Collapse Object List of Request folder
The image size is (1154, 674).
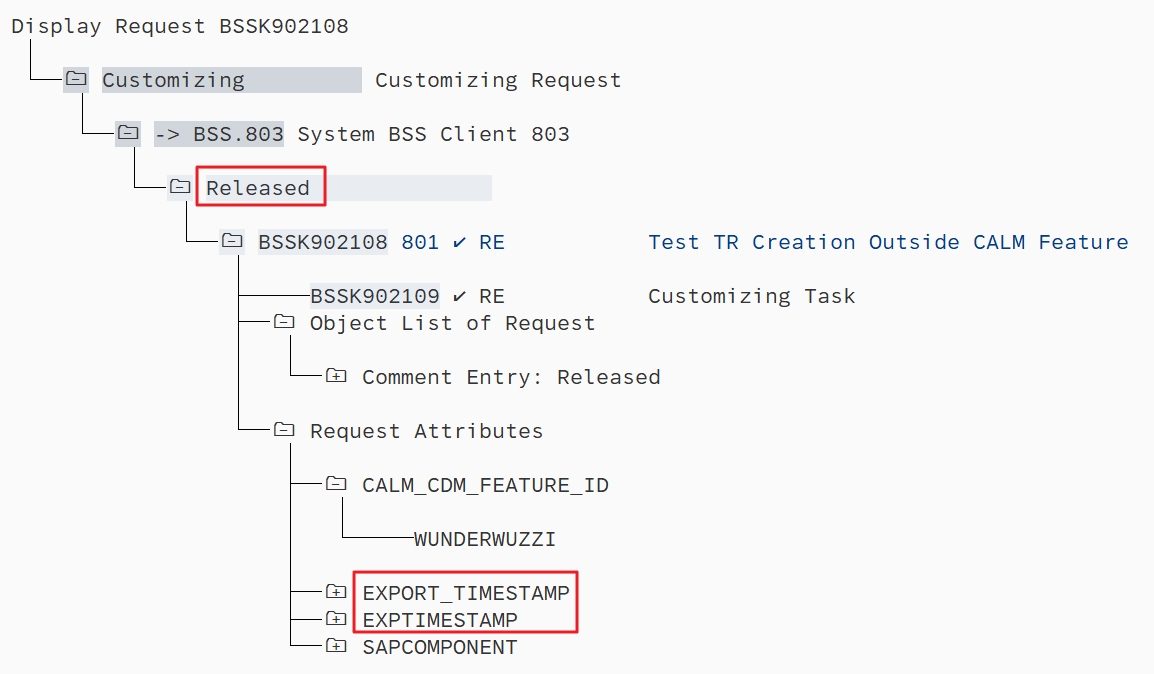[284, 322]
